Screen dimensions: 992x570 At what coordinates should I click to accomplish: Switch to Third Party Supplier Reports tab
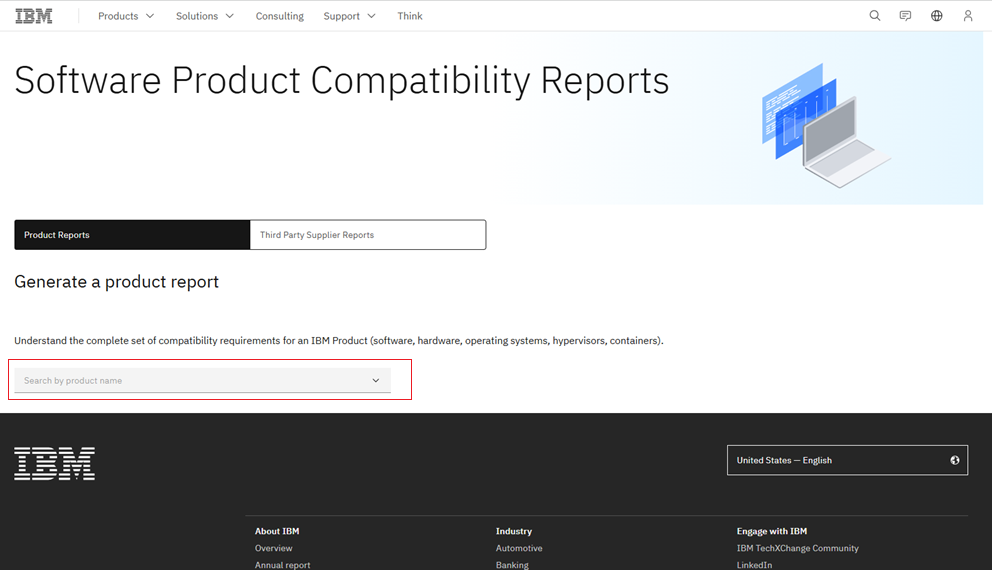click(368, 235)
